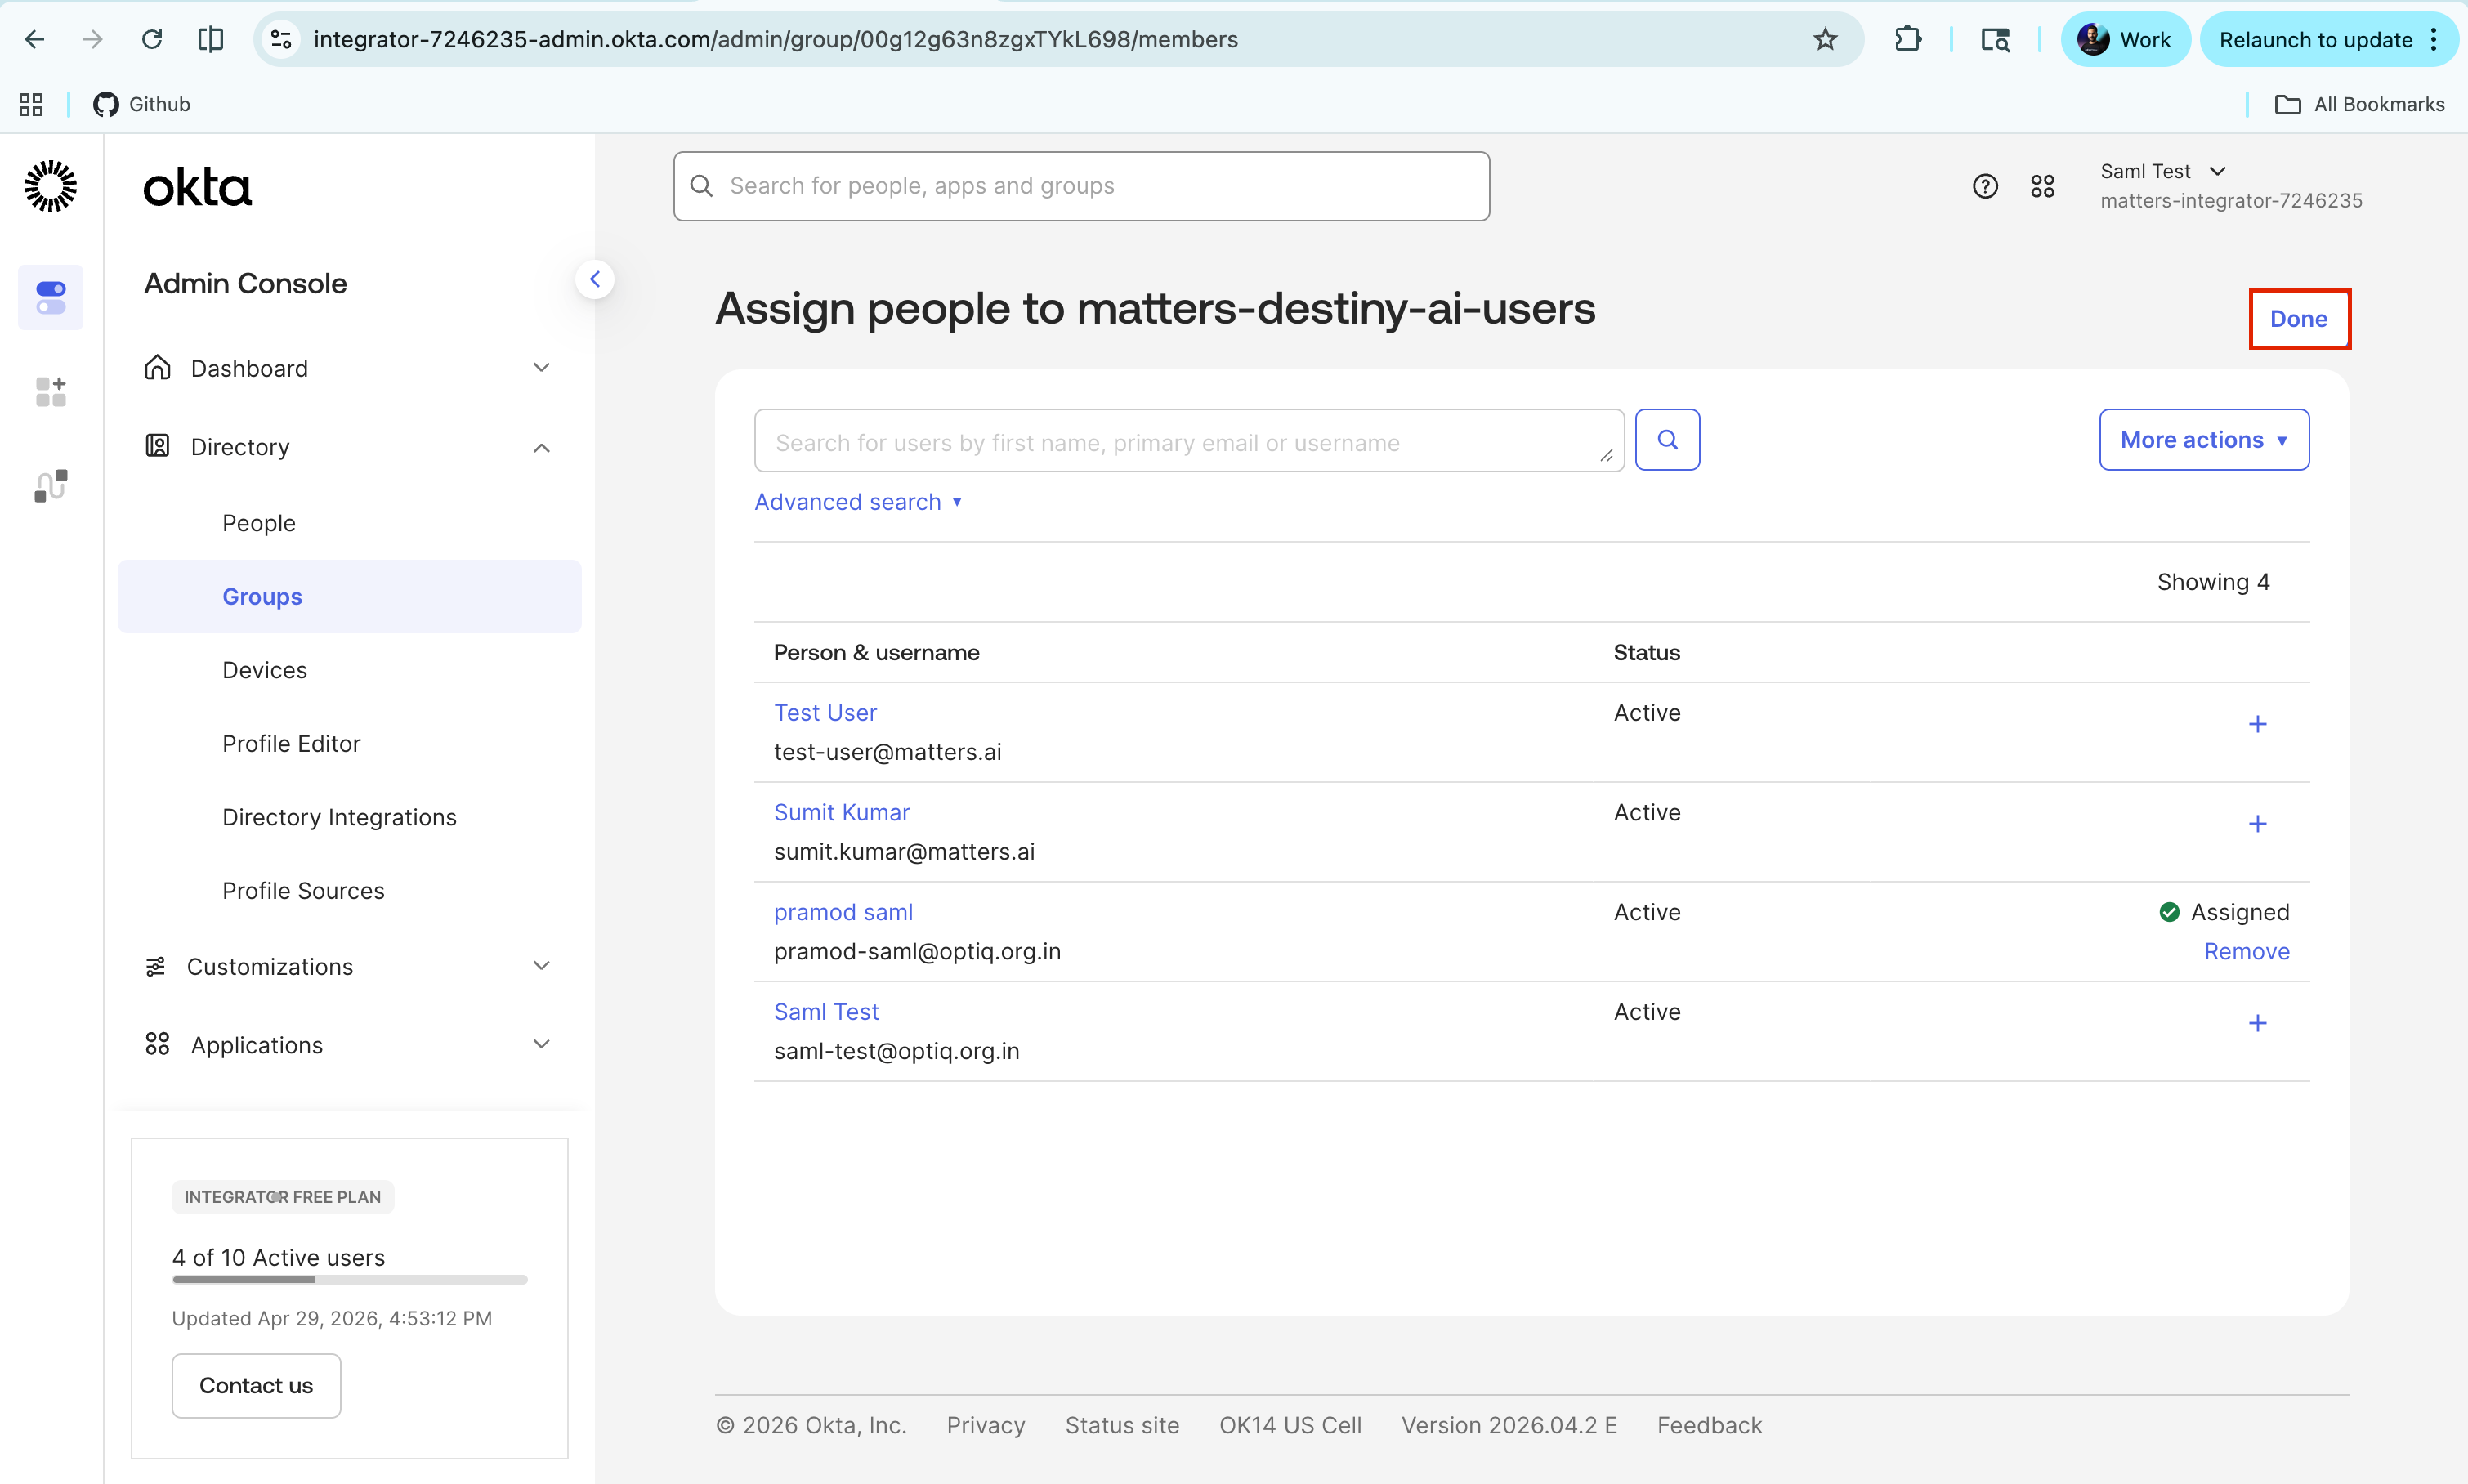Click the sumit.kumar@matters.ai username text
The image size is (2468, 1484).
pyautogui.click(x=904, y=852)
